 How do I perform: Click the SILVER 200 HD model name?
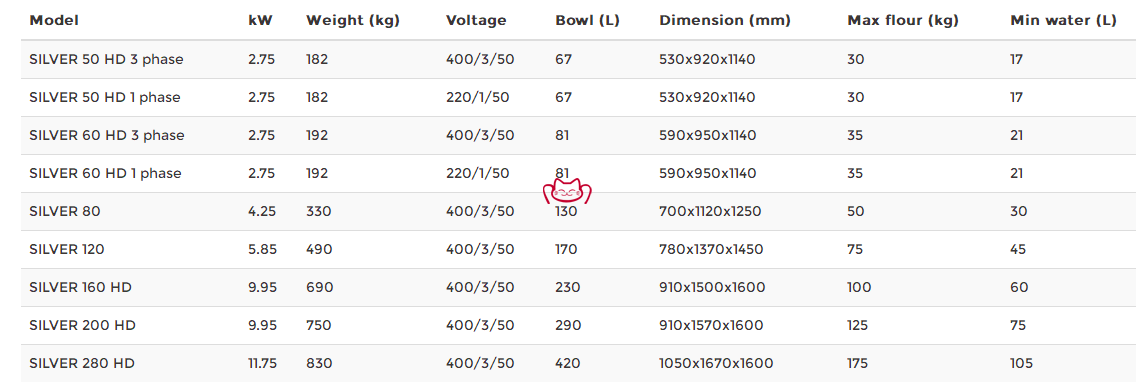pyautogui.click(x=82, y=326)
